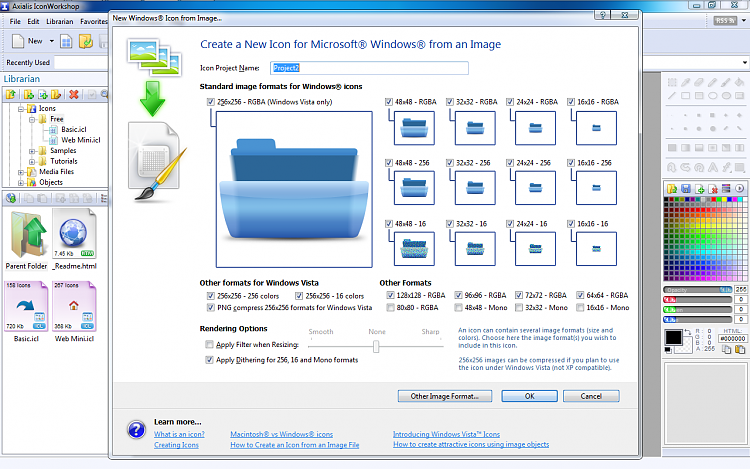Click the OK button
Image resolution: width=750 pixels, height=469 pixels.
tap(529, 396)
